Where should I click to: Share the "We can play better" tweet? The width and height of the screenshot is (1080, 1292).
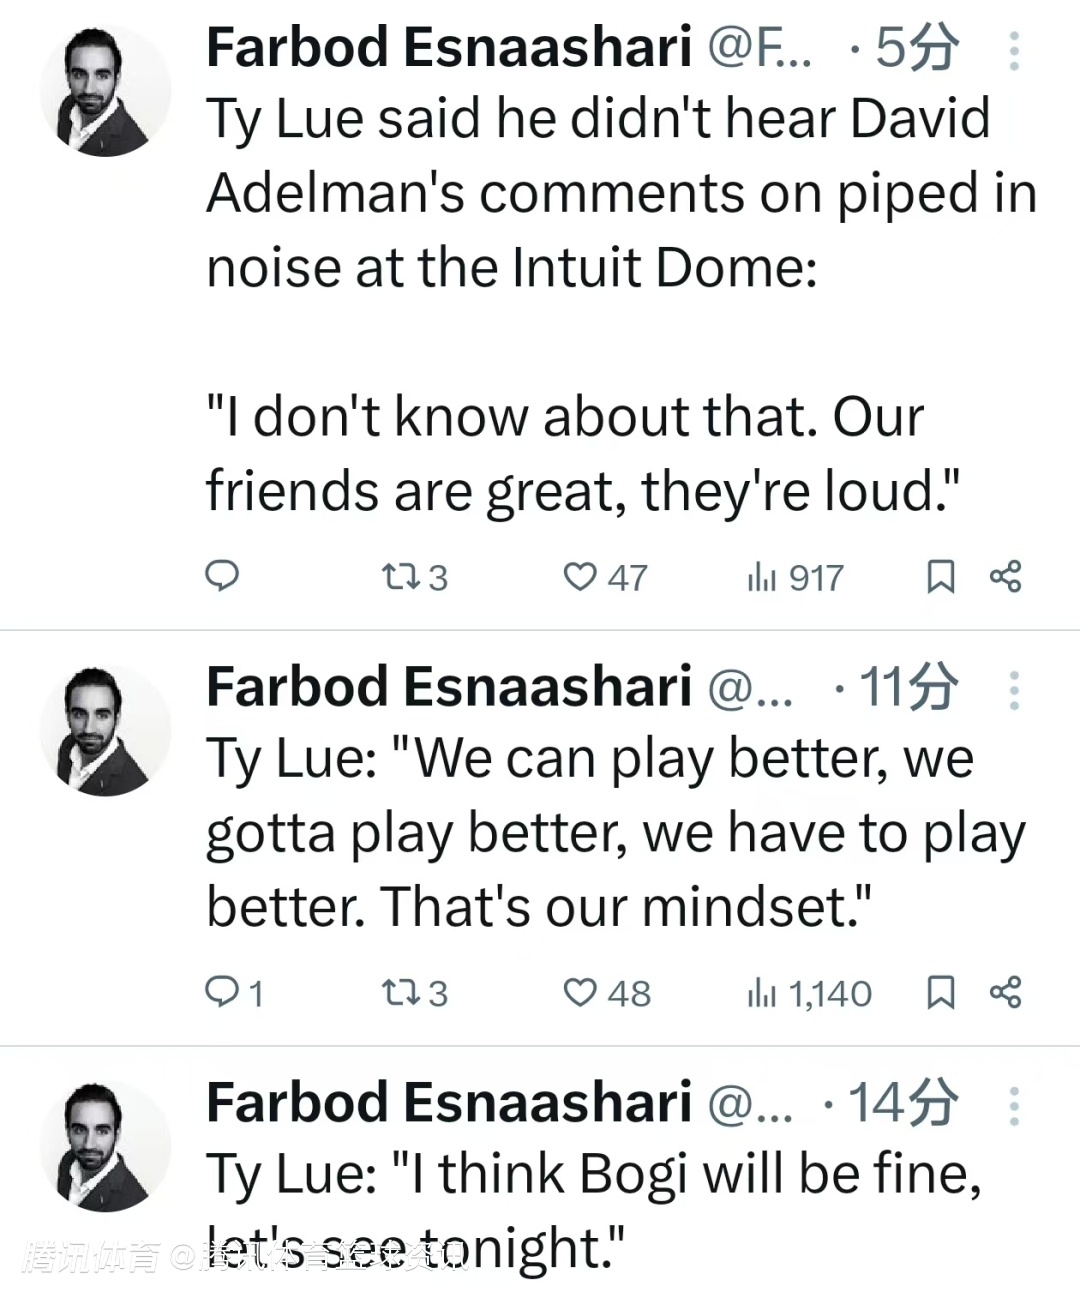pos(1005,992)
